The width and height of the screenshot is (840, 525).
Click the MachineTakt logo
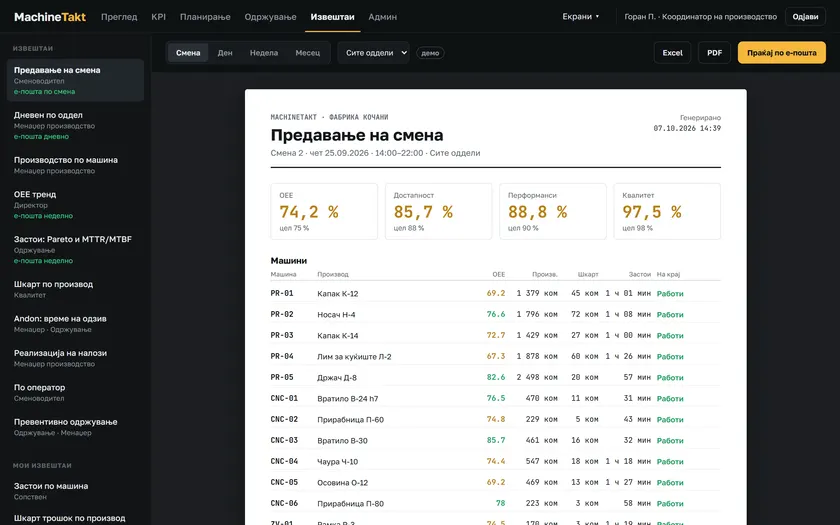pos(50,17)
